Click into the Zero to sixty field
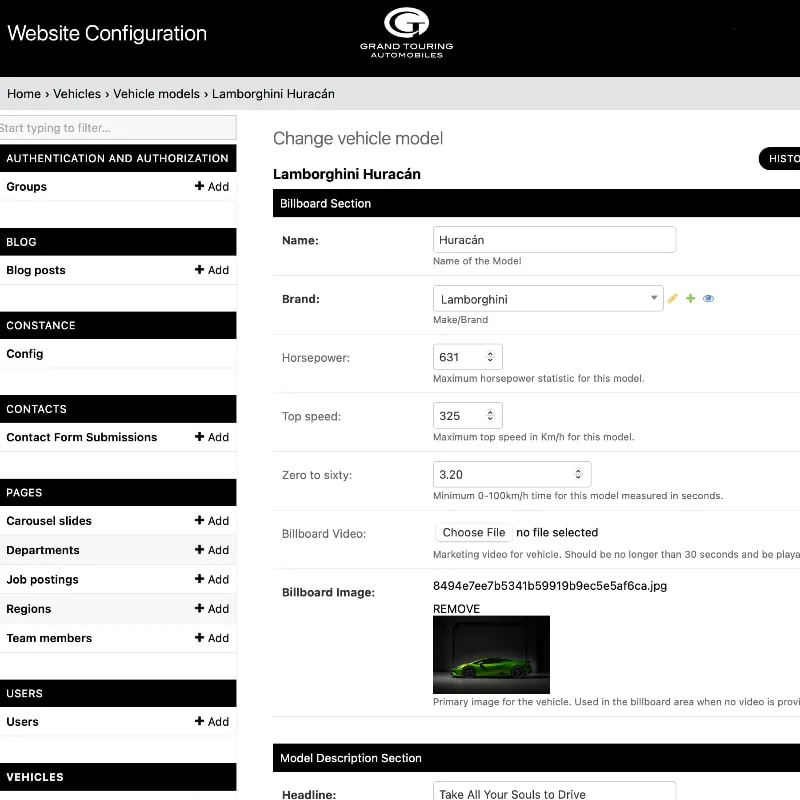The height and width of the screenshot is (800, 800). click(x=512, y=474)
